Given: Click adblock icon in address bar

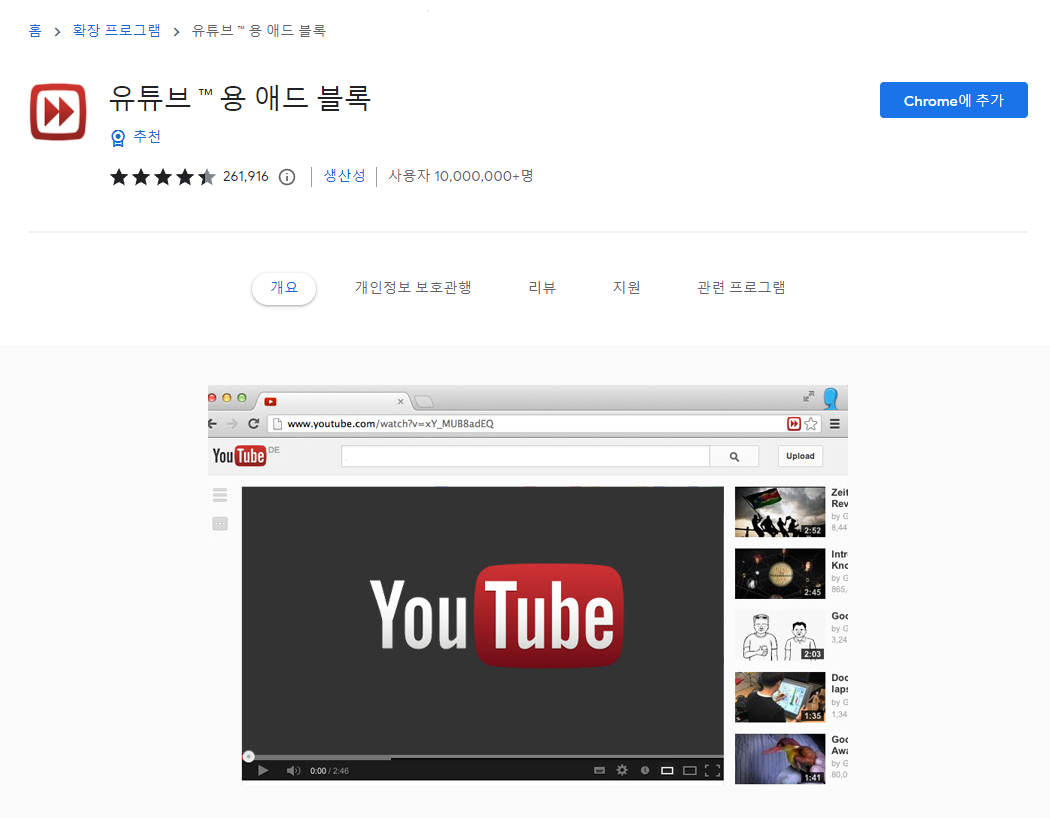Looking at the screenshot, I should coord(794,424).
